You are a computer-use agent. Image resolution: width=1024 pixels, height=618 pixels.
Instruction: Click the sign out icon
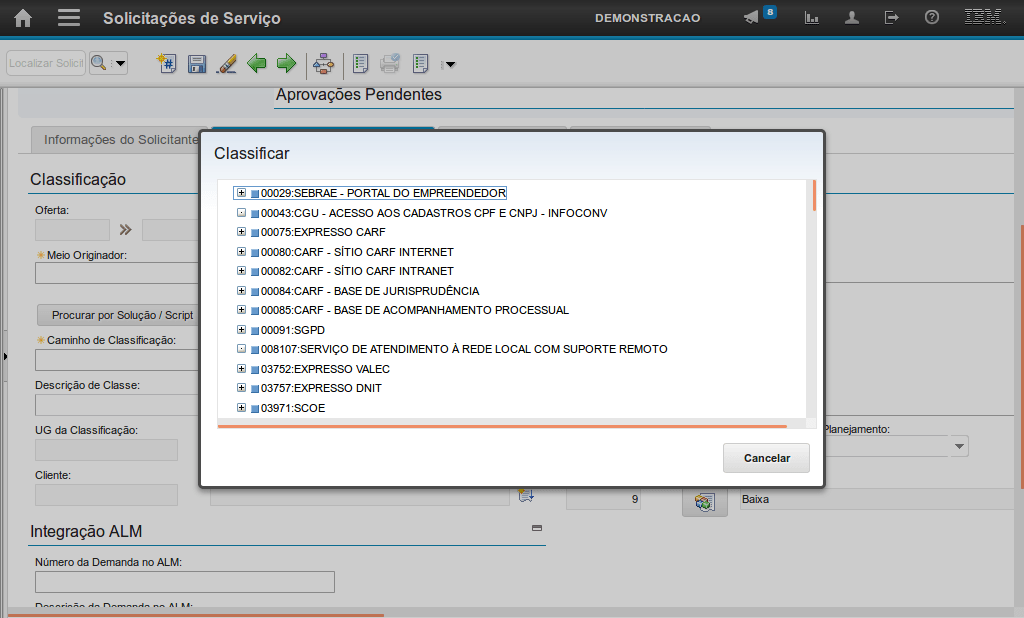[x=891, y=18]
